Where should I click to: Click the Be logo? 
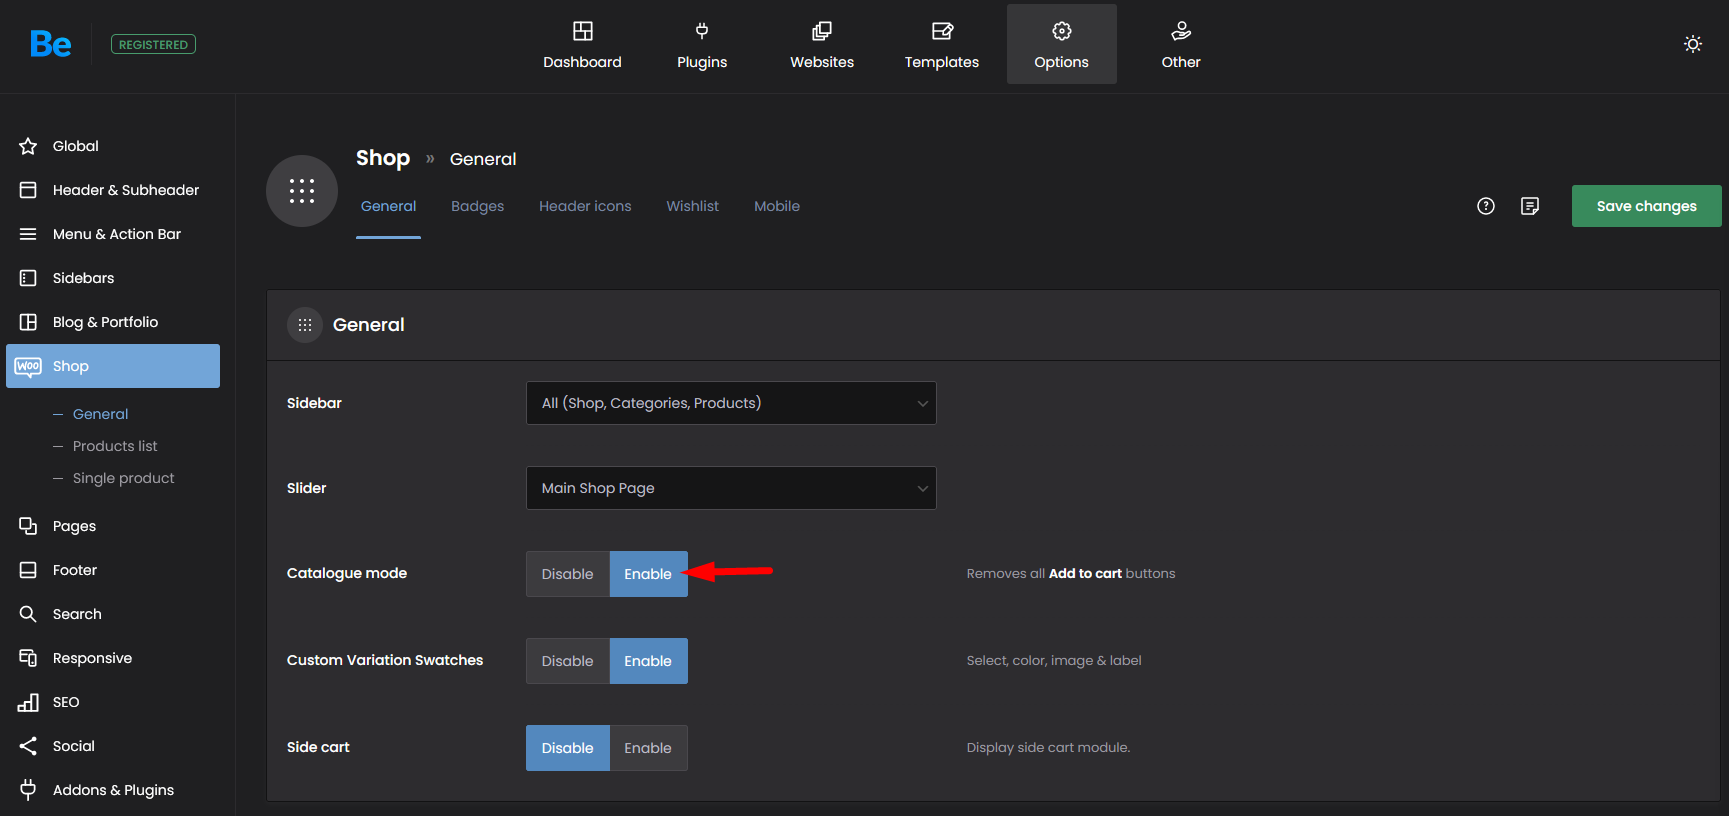coord(50,44)
